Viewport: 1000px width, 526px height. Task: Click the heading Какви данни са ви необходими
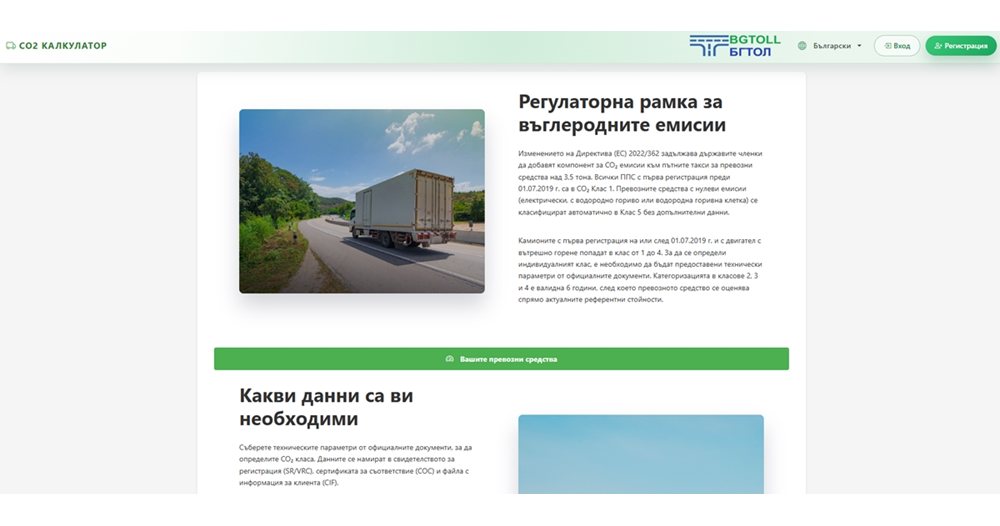click(326, 406)
